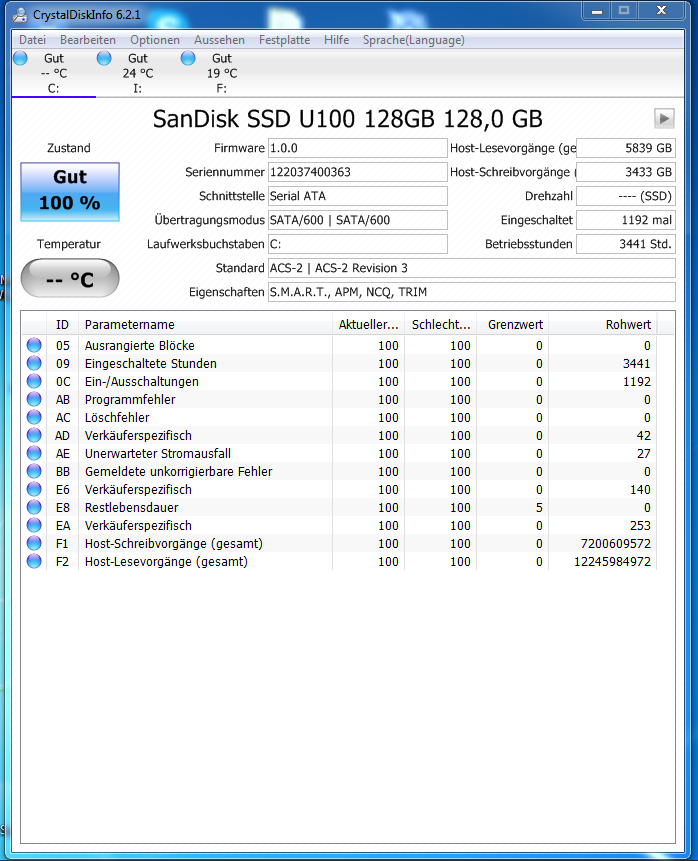Click status orb in Host-Schreibvorgänge (gesamt) row
The height and width of the screenshot is (861, 698).
point(34,543)
